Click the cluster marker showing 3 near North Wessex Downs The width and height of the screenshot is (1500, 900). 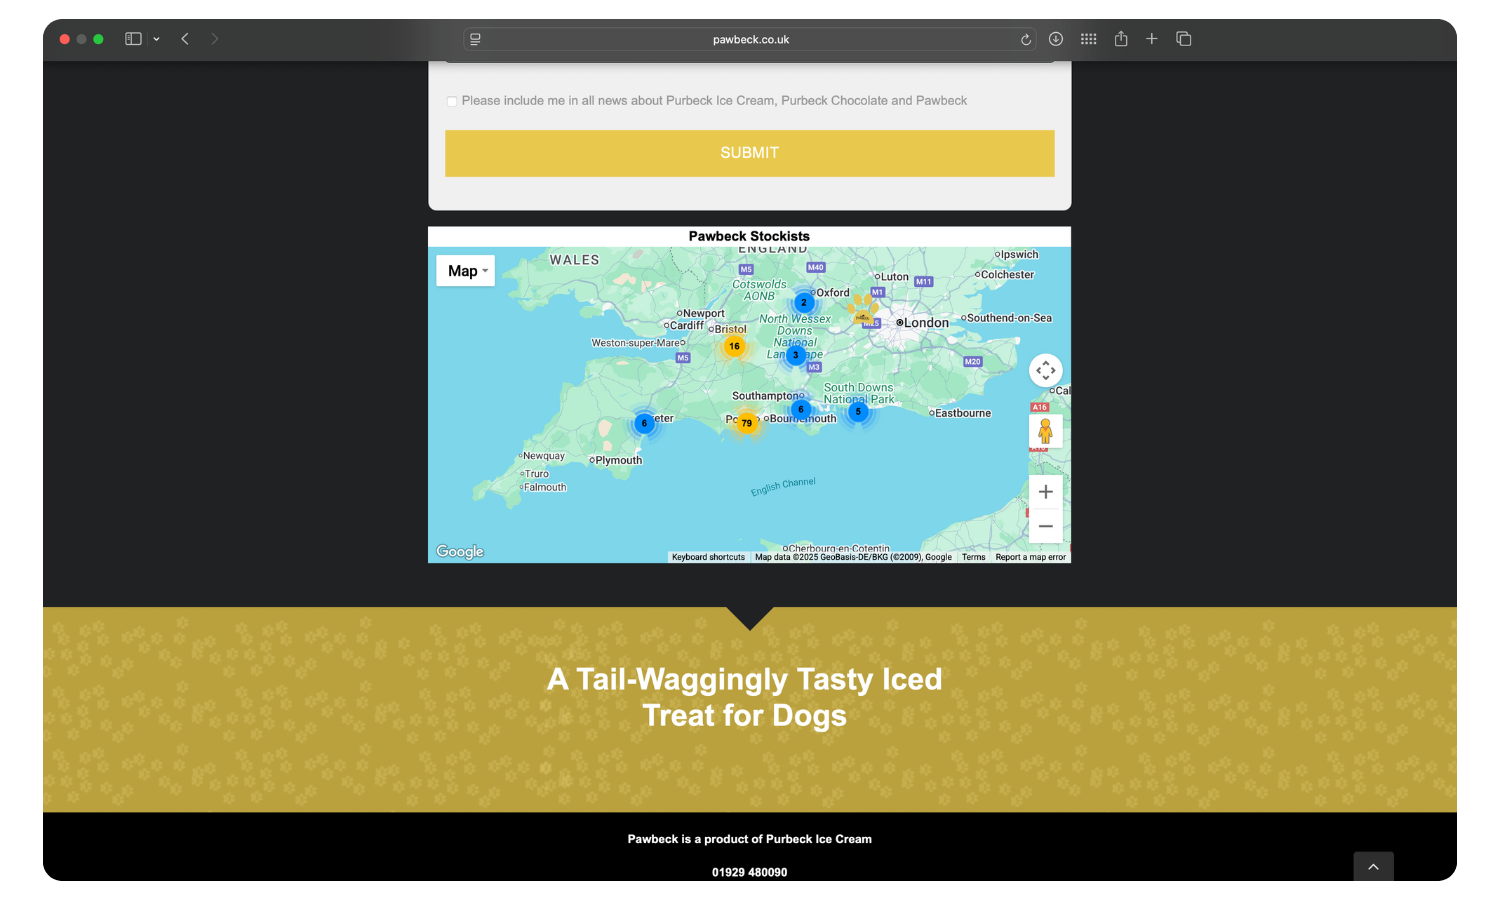pos(796,355)
